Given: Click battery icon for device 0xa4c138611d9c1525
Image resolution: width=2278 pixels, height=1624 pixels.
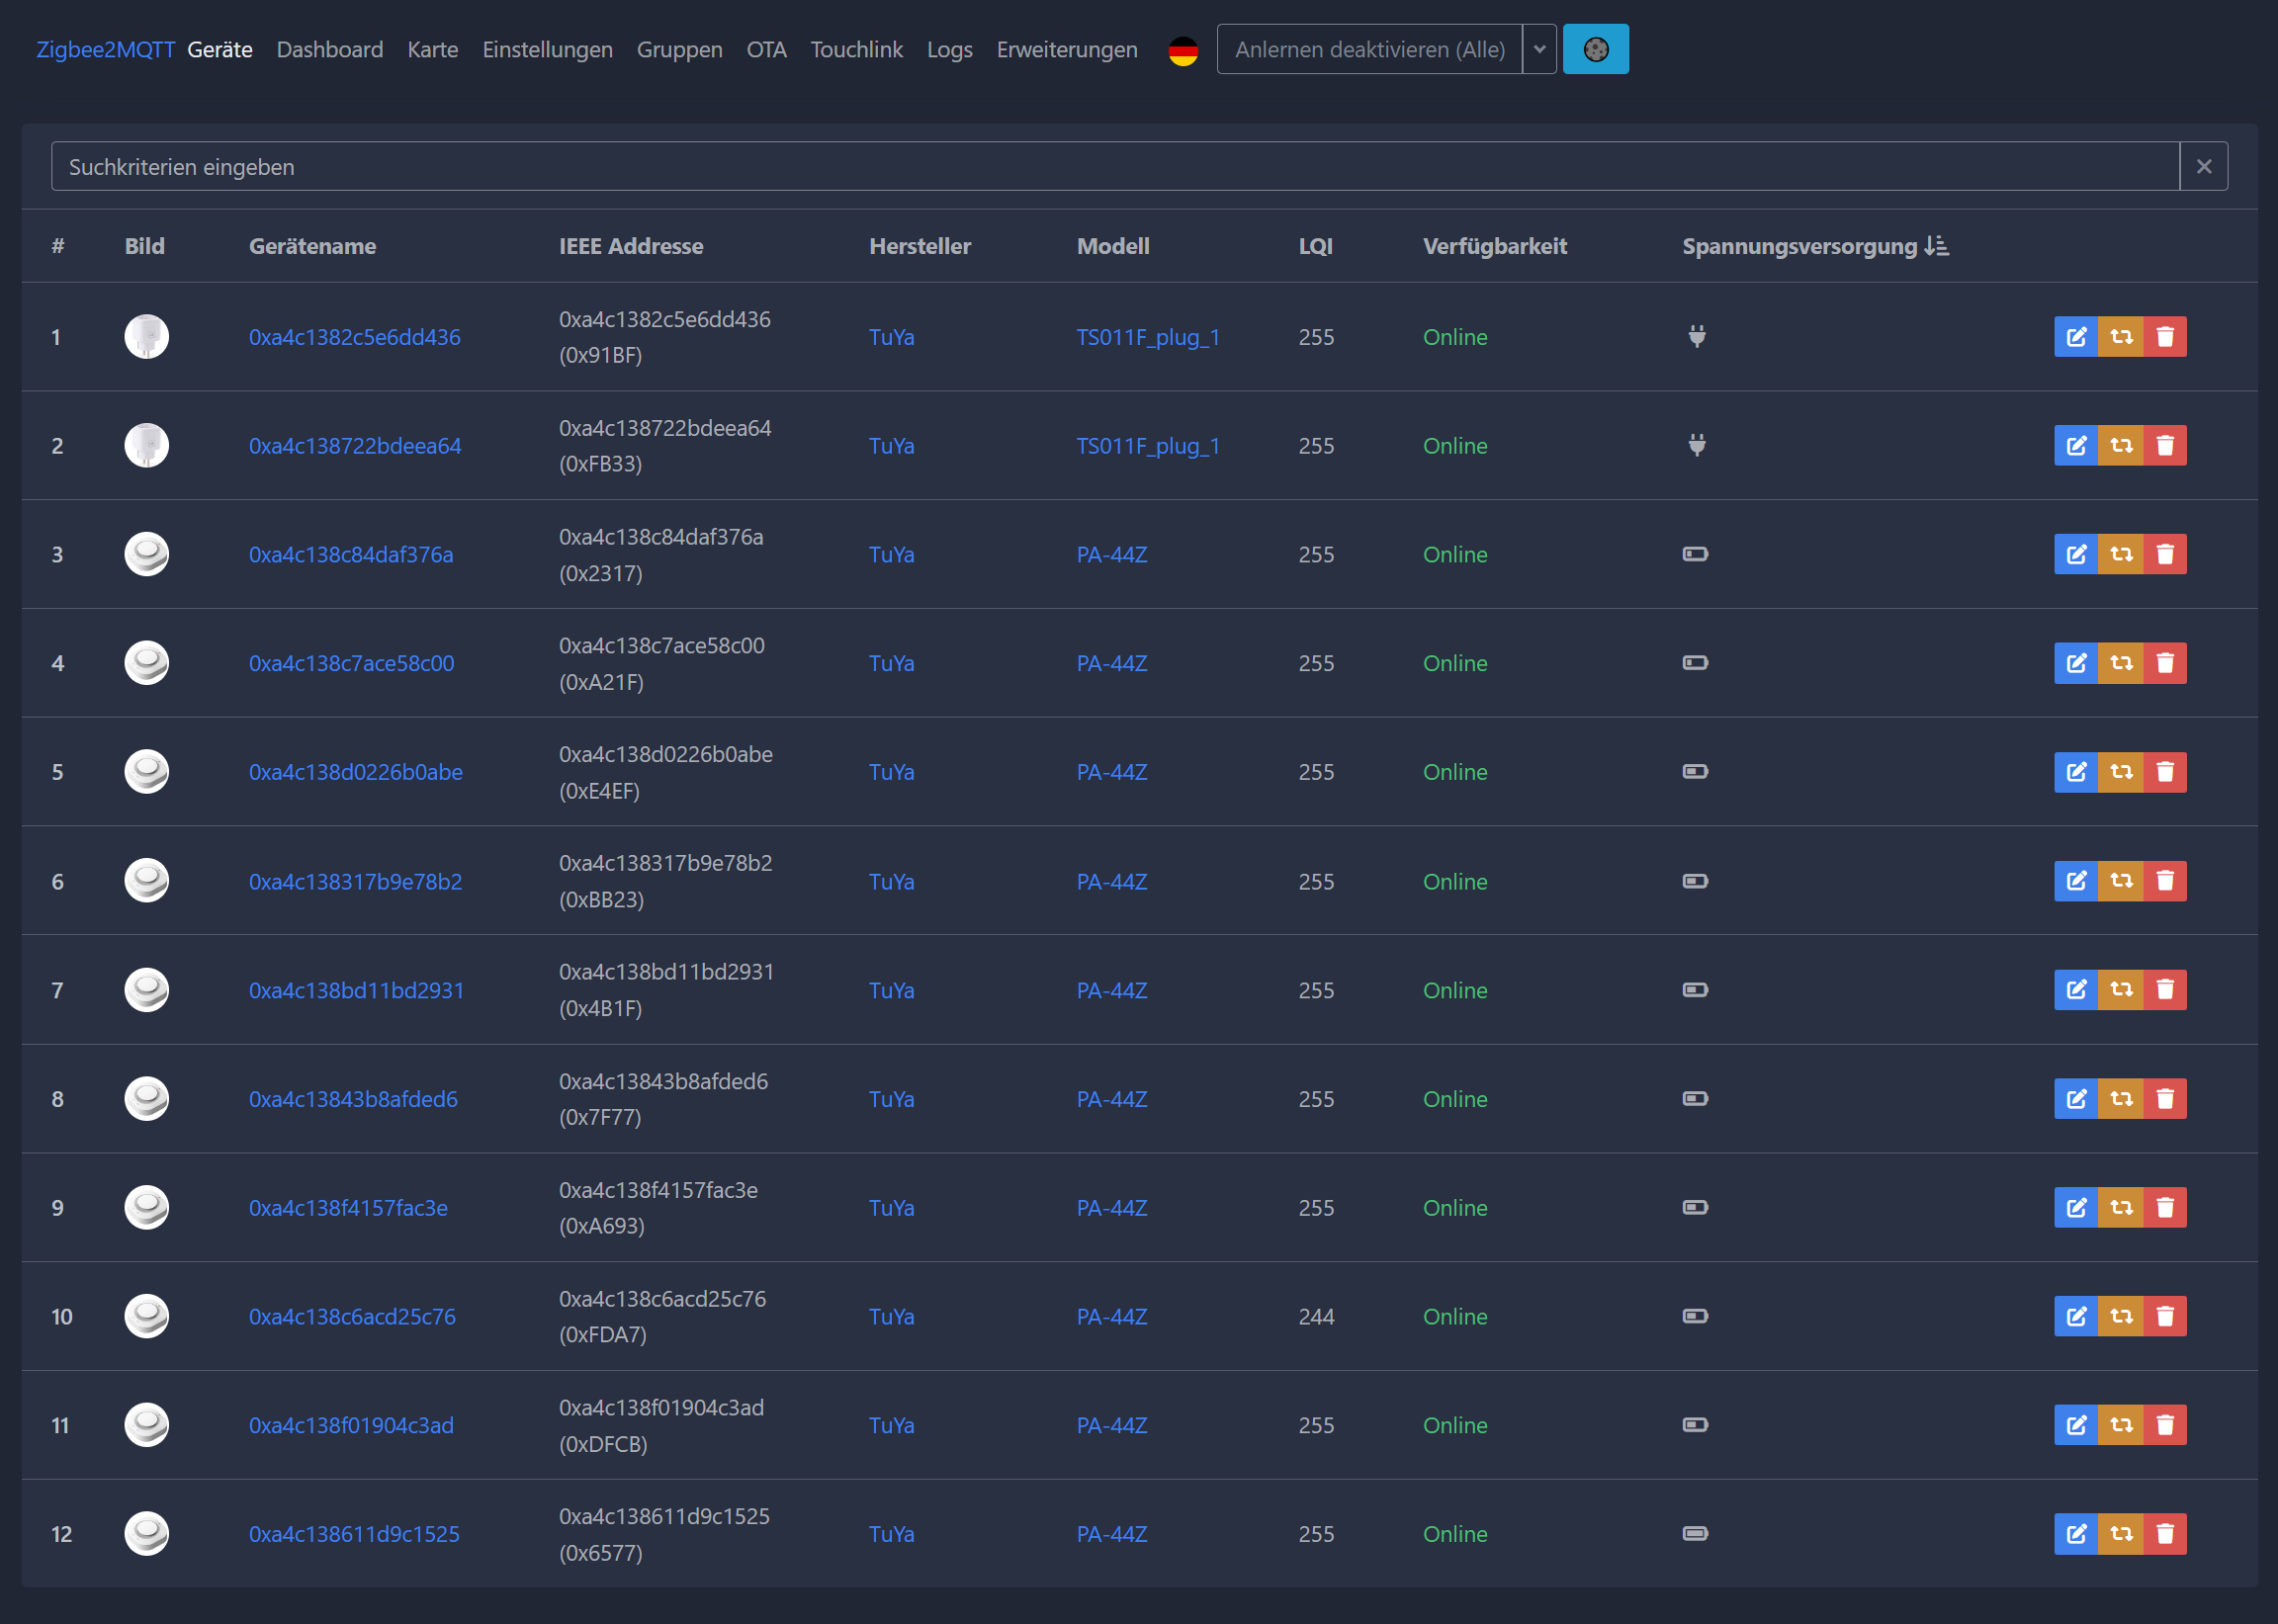Looking at the screenshot, I should click(x=1695, y=1534).
